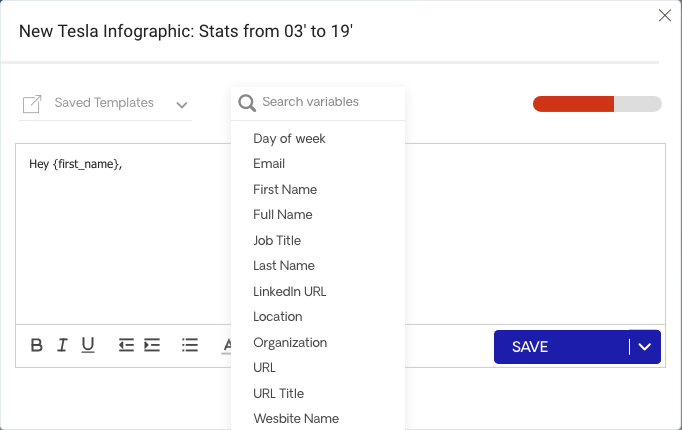Toggle bold formatting in editor toolbar
Image resolution: width=682 pixels, height=430 pixels.
coord(37,345)
